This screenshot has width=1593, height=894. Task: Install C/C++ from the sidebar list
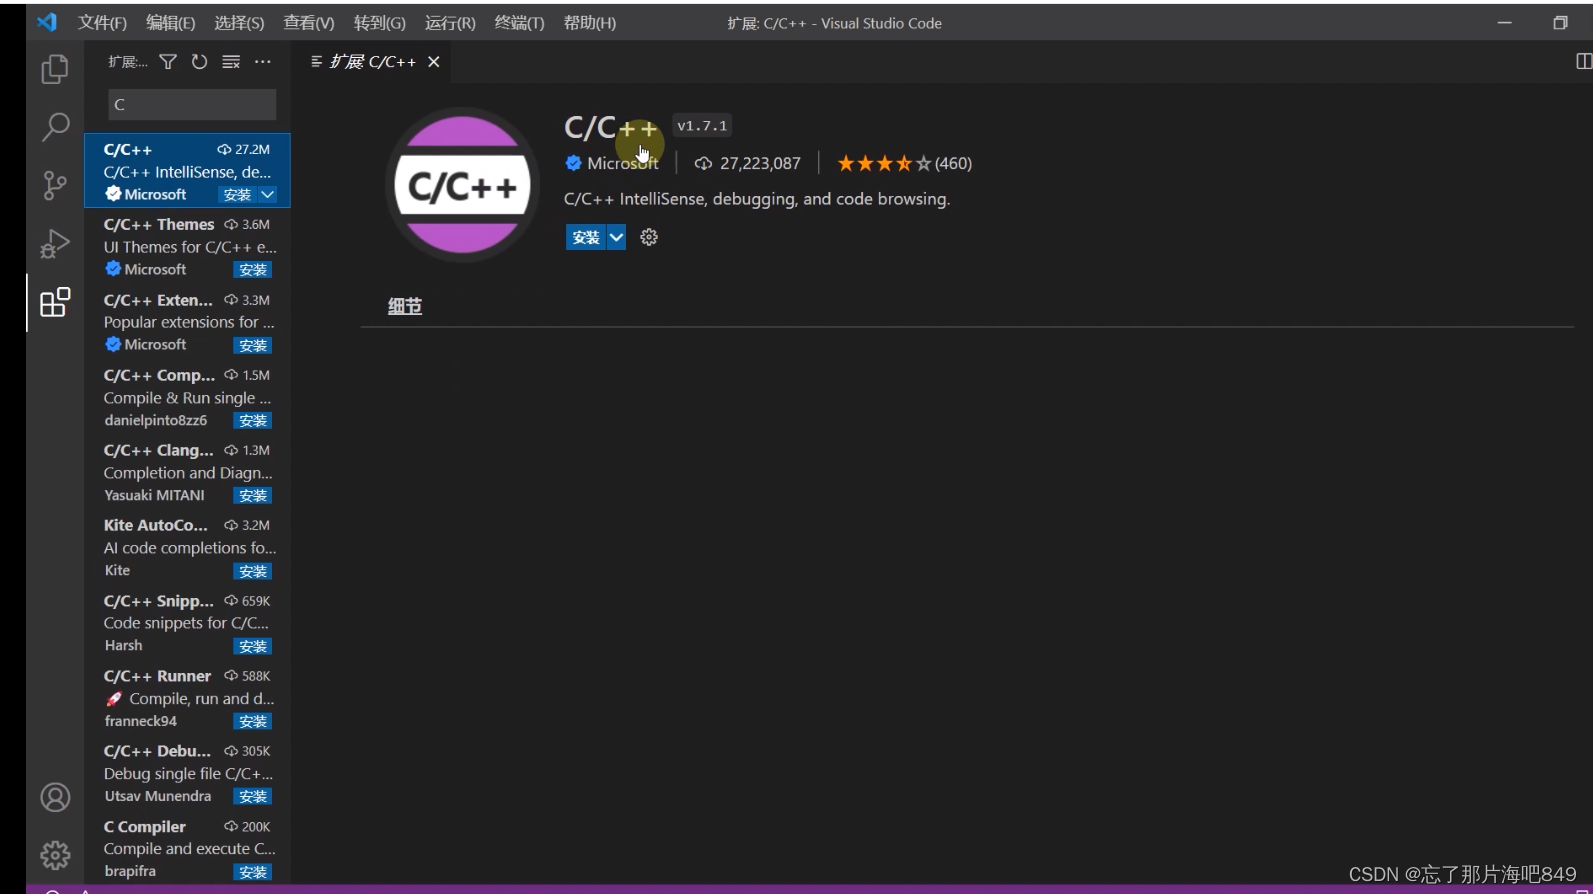(238, 195)
